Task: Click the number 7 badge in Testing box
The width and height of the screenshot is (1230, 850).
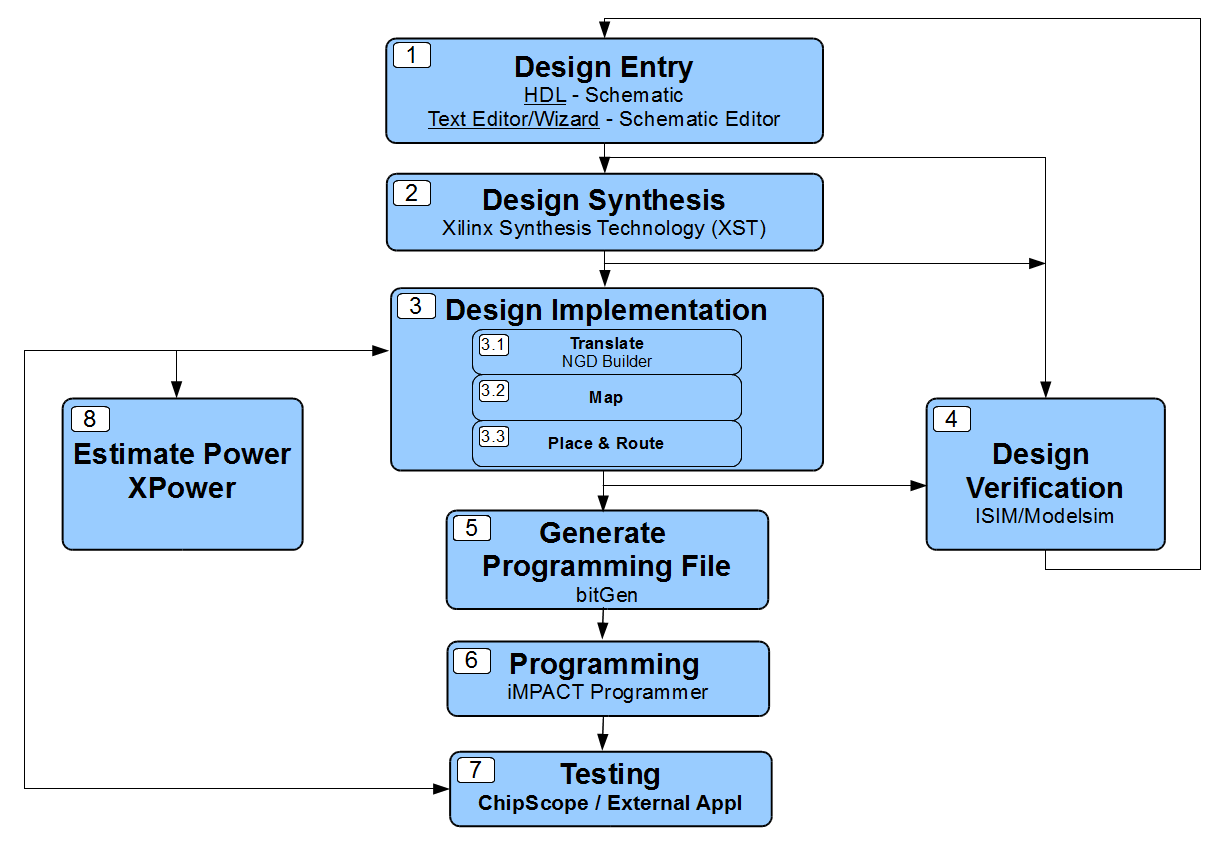Action: coord(475,770)
